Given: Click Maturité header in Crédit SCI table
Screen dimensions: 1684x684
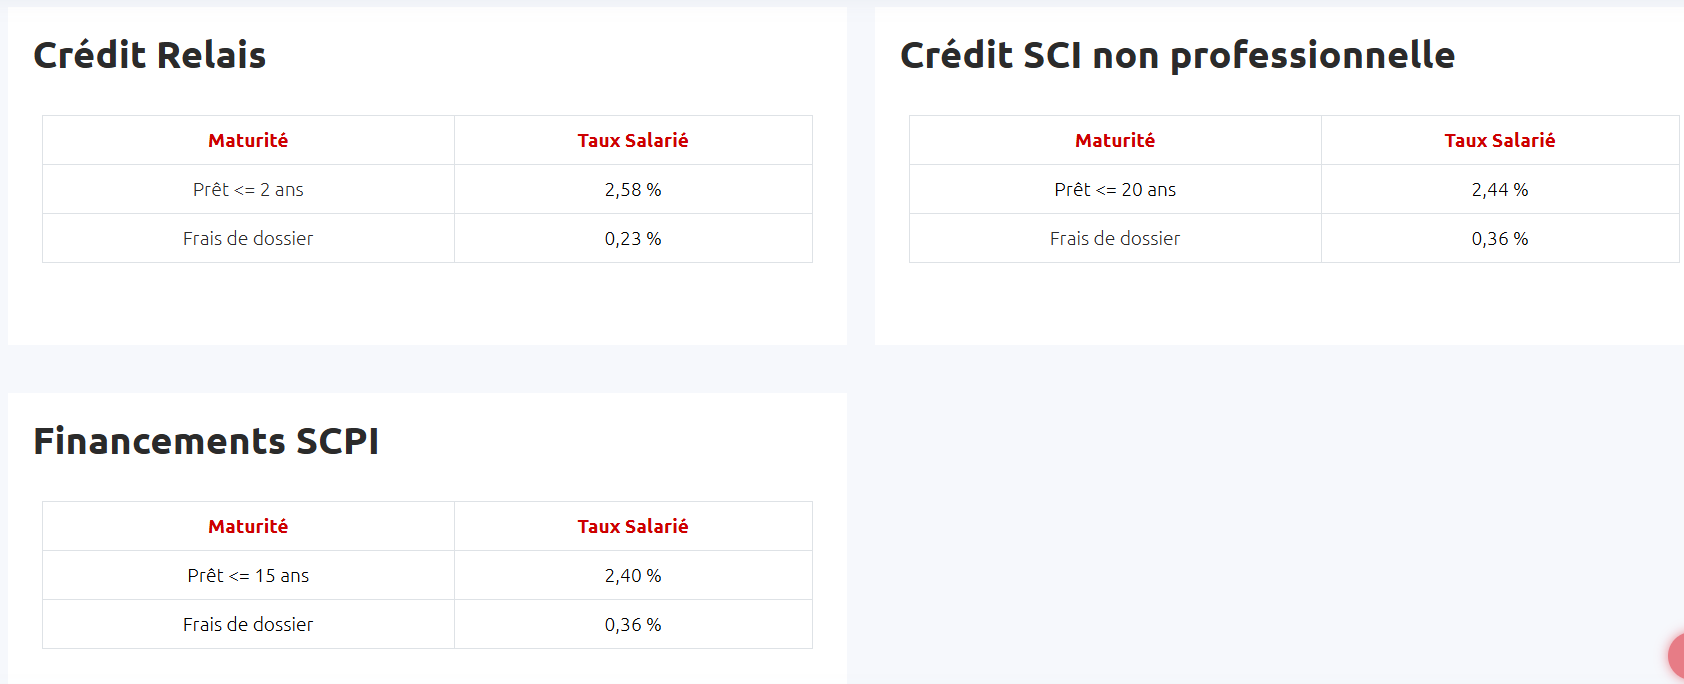Looking at the screenshot, I should click(x=1115, y=141).
